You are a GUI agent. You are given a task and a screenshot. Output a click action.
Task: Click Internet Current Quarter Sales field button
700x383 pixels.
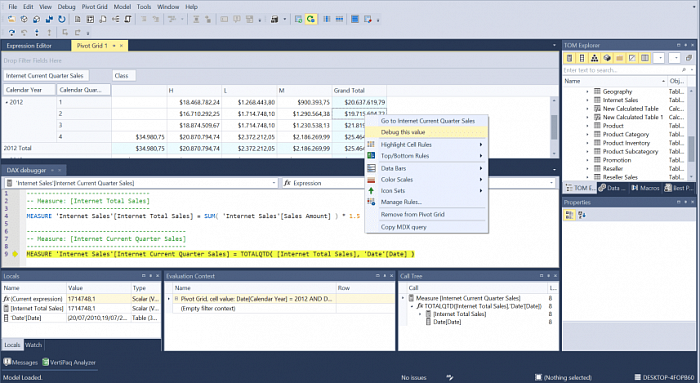pyautogui.click(x=46, y=76)
